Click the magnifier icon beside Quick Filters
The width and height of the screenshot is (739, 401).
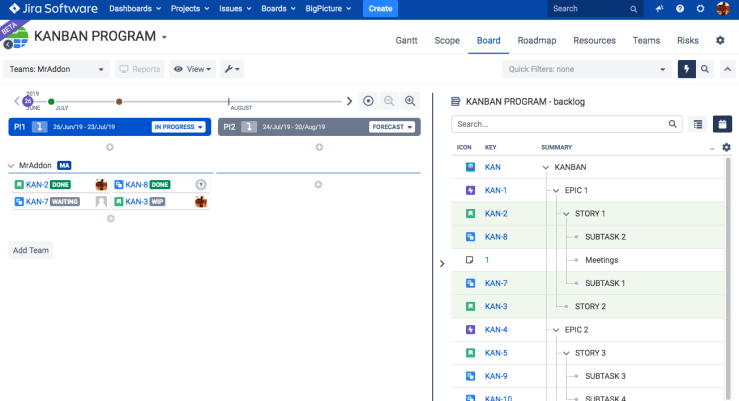(x=705, y=69)
